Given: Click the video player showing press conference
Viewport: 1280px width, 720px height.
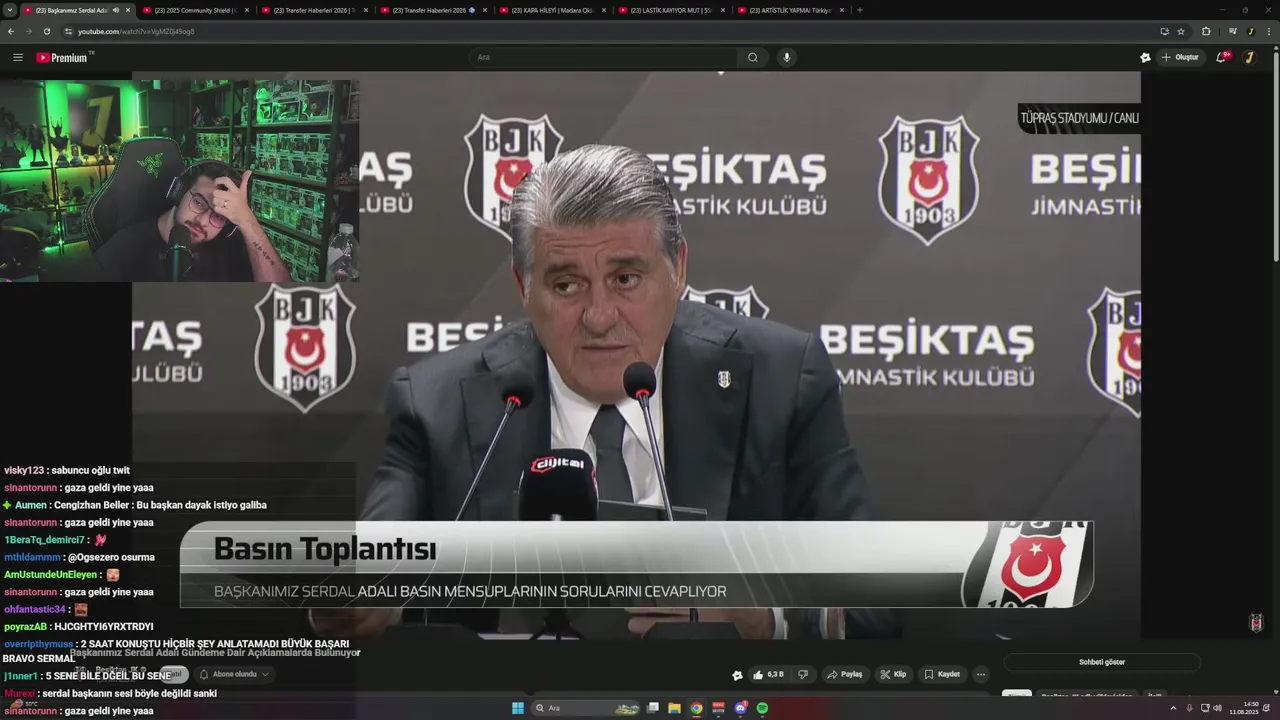Looking at the screenshot, I should click(x=636, y=355).
